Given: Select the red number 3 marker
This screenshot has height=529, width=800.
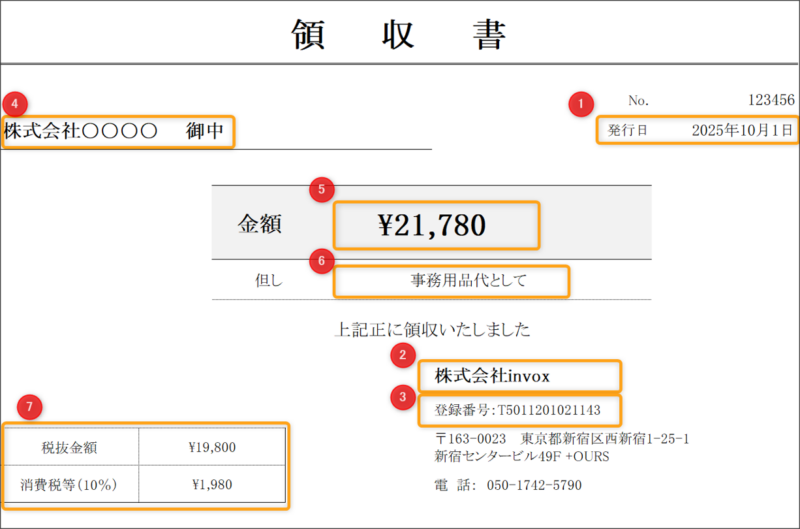Looking at the screenshot, I should click(402, 397).
